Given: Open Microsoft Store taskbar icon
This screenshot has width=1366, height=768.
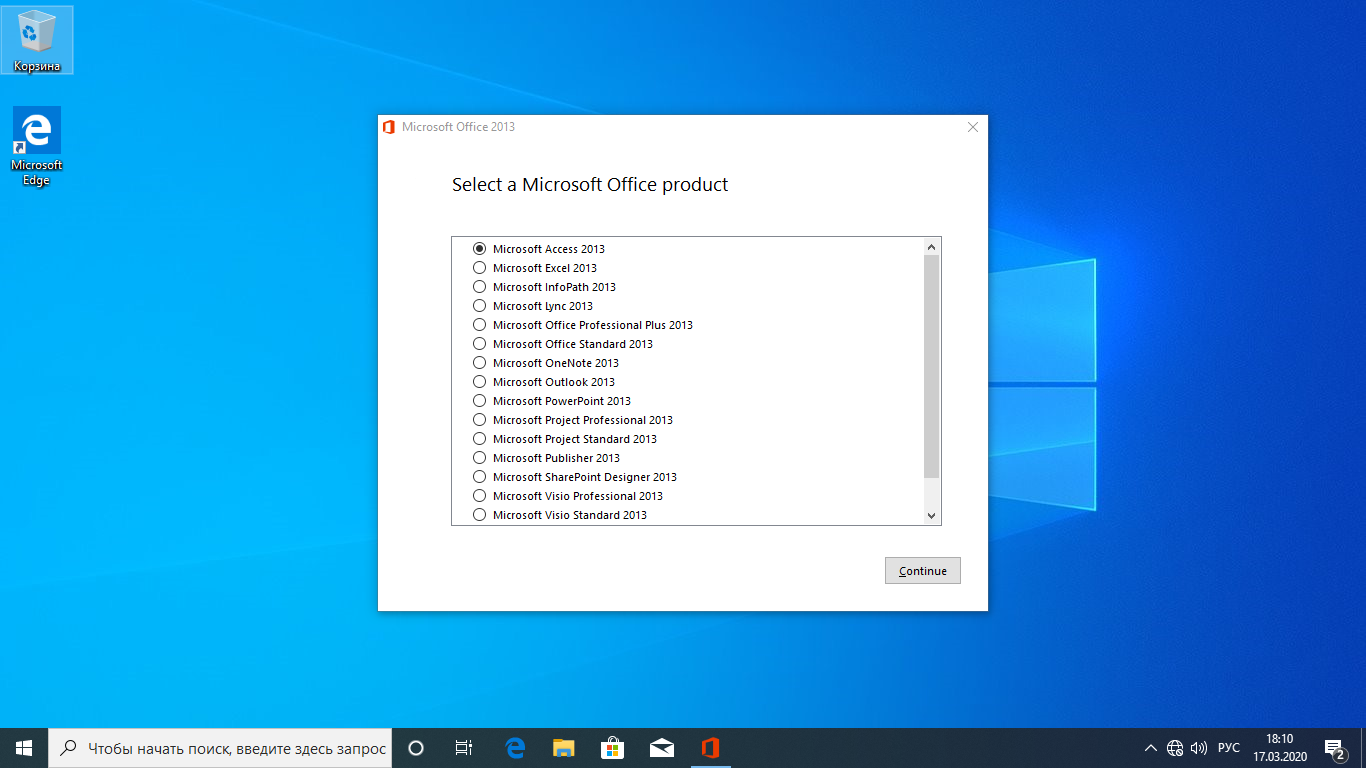Looking at the screenshot, I should 612,748.
